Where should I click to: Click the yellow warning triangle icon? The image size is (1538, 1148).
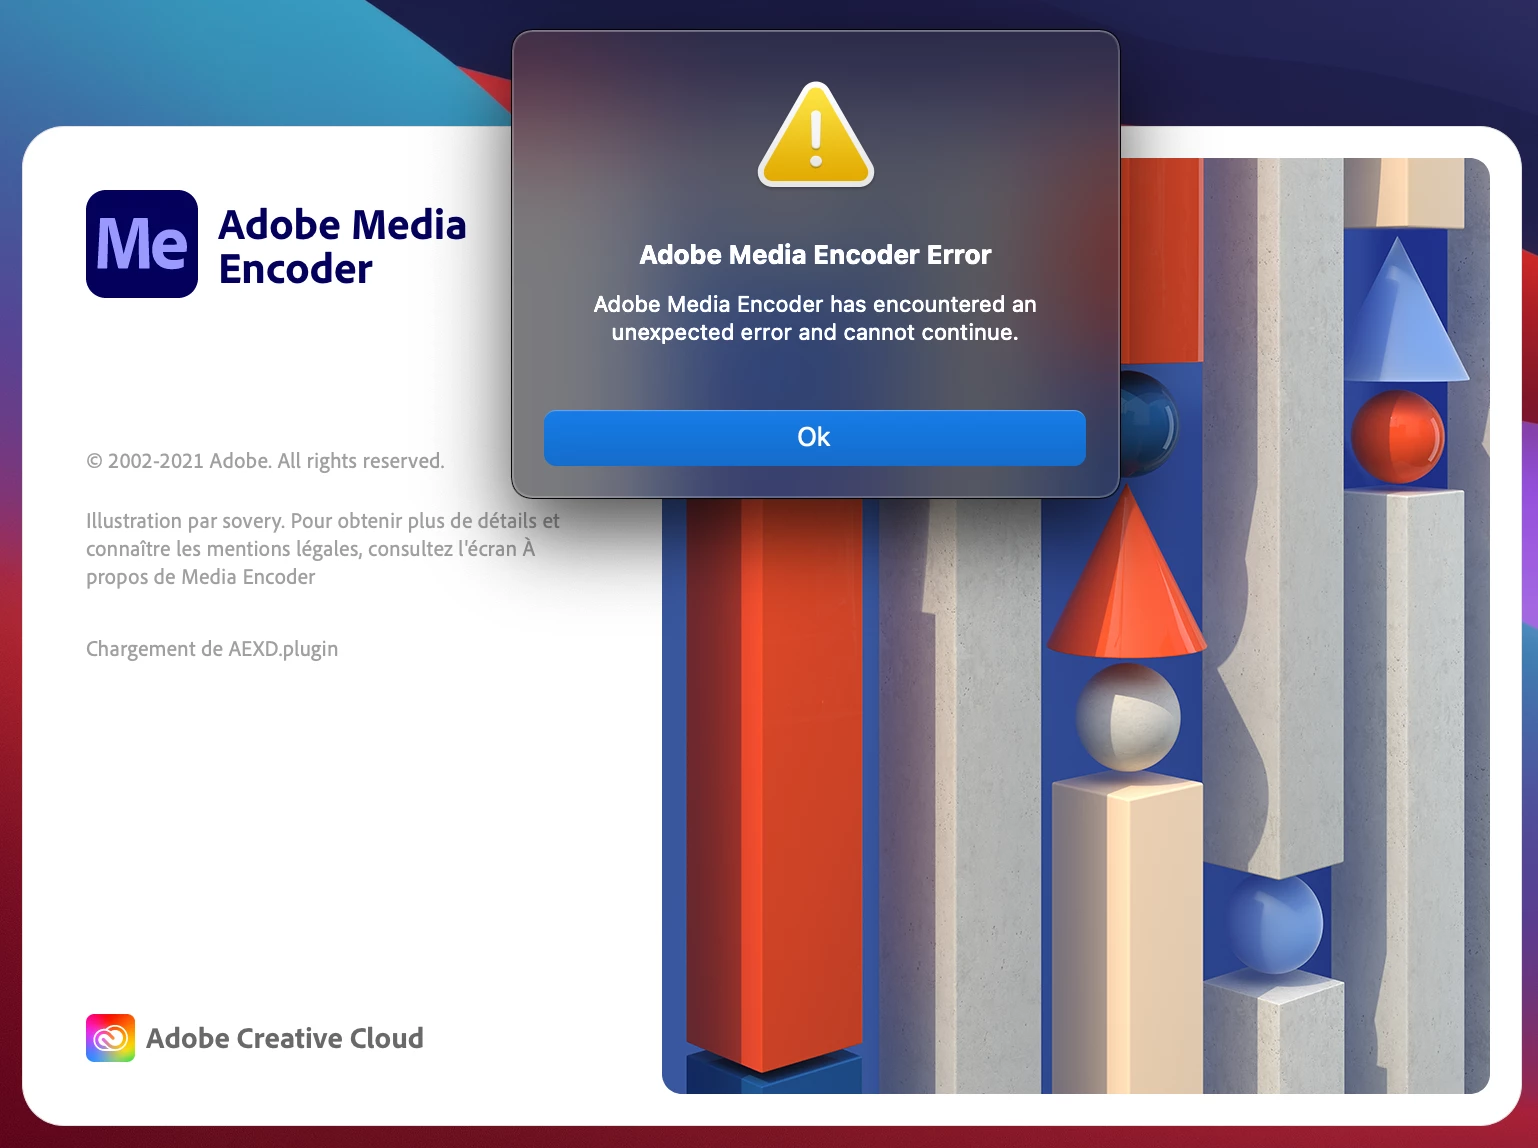point(816,135)
